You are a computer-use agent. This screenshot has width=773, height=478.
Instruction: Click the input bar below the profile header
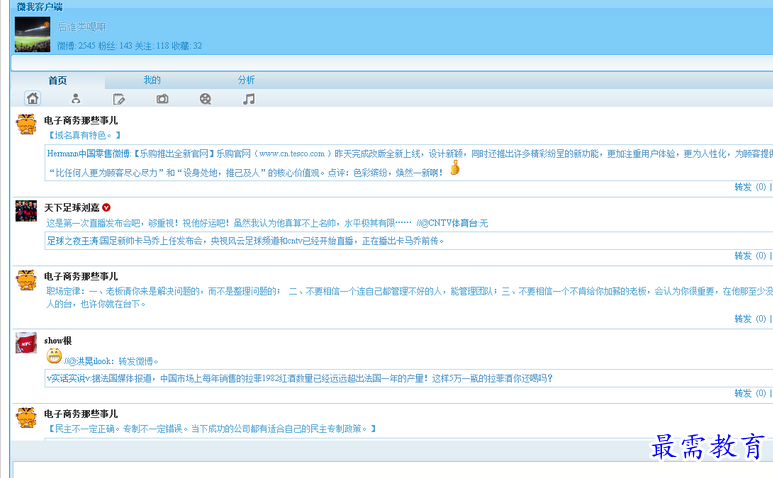coord(392,63)
